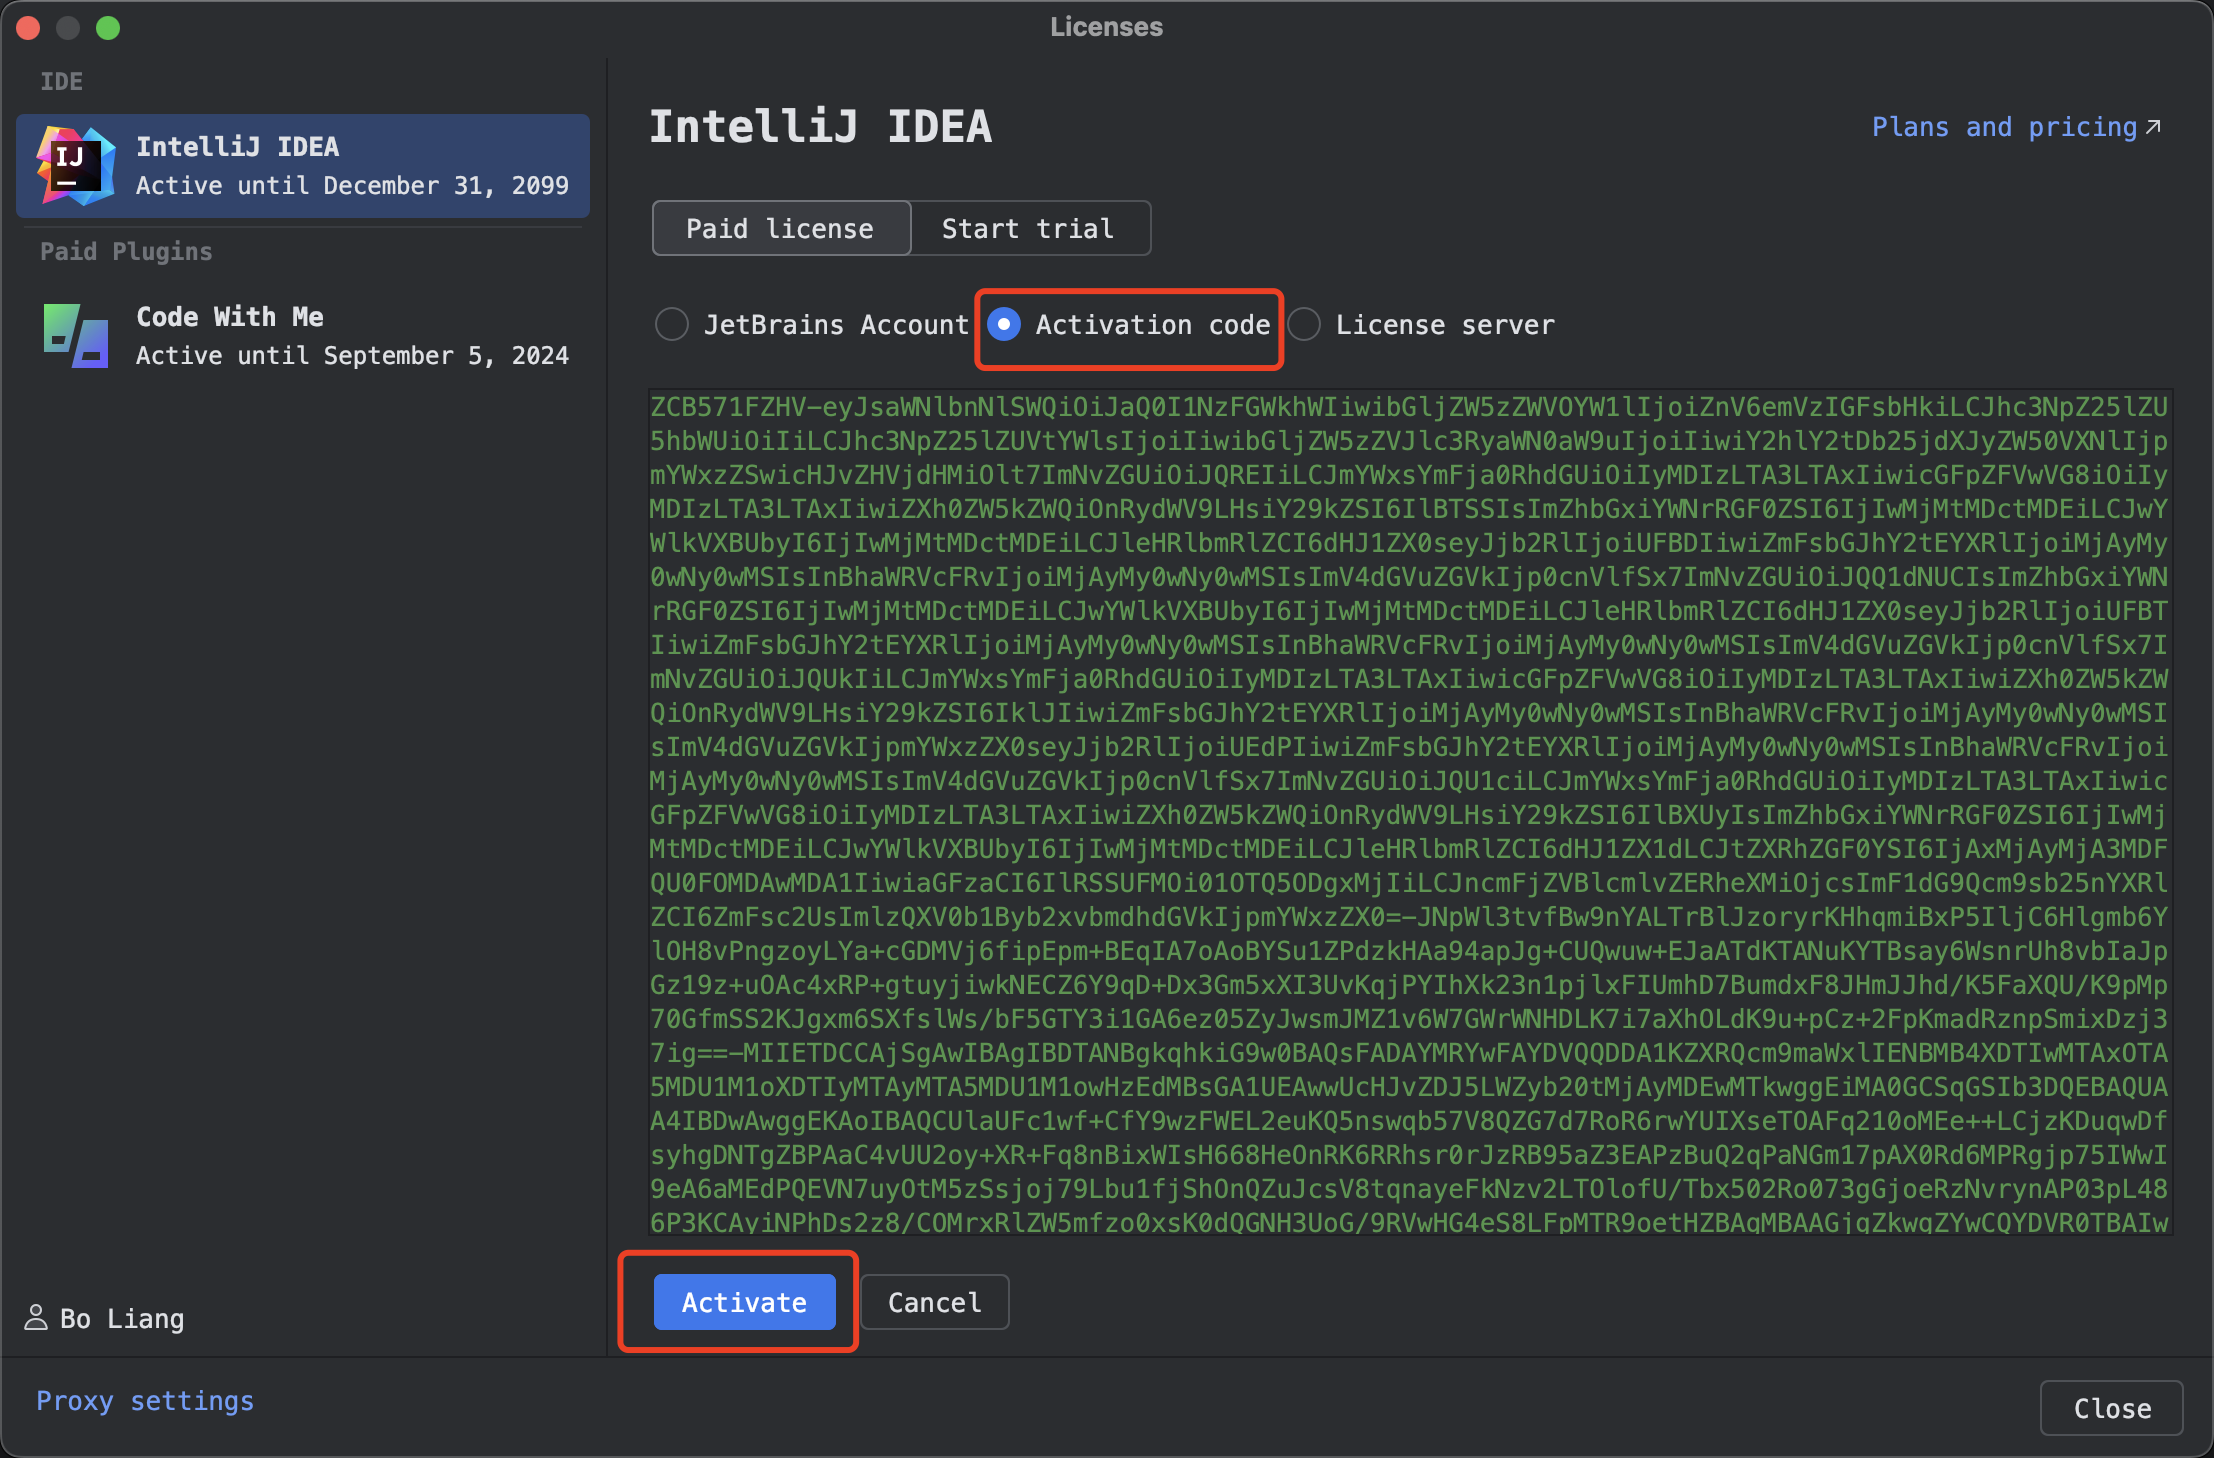2214x1458 pixels.
Task: Select the Code With Me plugin entry
Action: 303,336
